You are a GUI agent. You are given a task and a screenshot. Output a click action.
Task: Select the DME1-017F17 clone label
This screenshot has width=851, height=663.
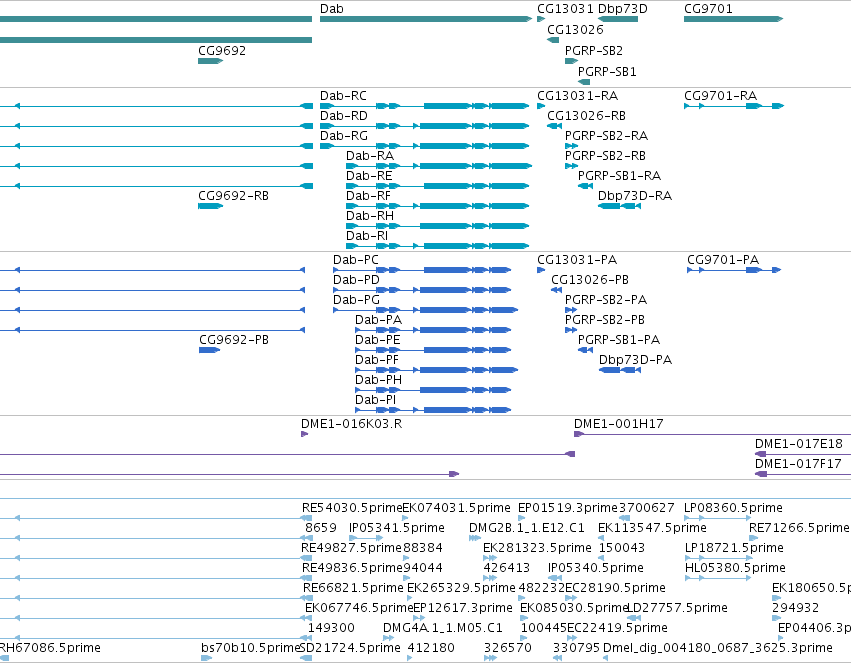point(798,464)
